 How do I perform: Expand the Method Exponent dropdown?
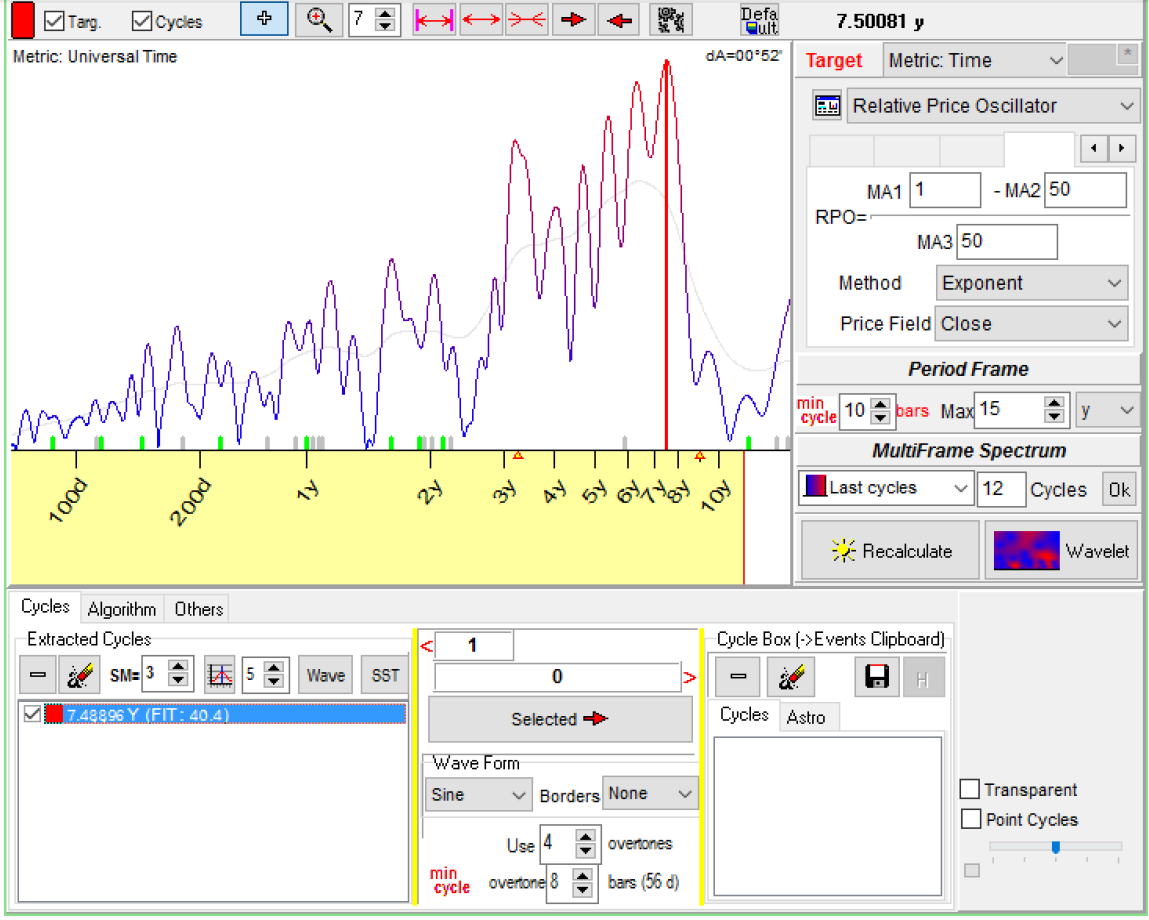(1032, 283)
